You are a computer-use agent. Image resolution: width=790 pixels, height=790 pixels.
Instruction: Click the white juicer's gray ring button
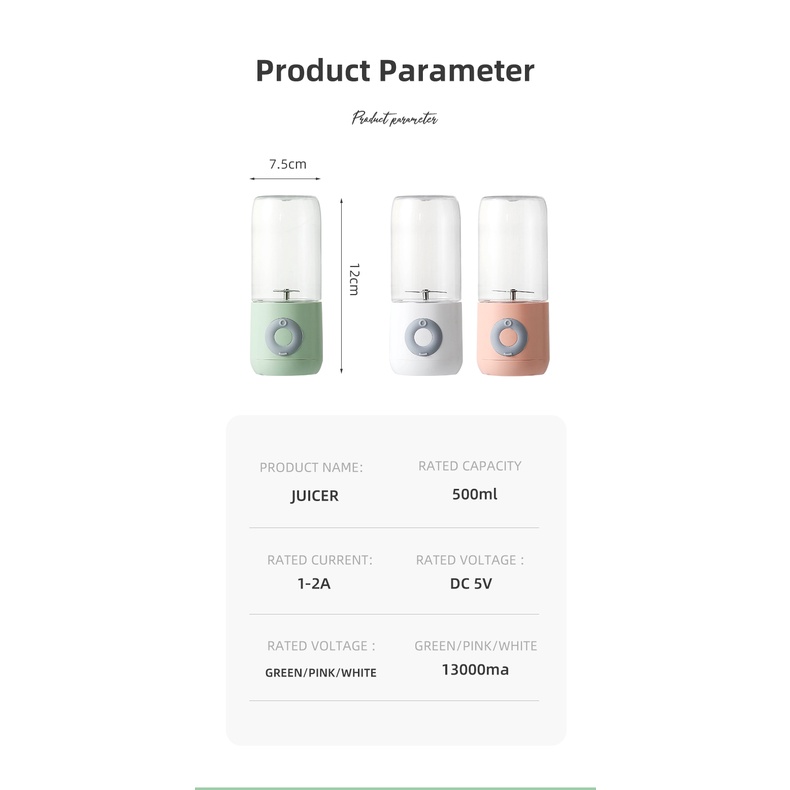[x=426, y=339]
